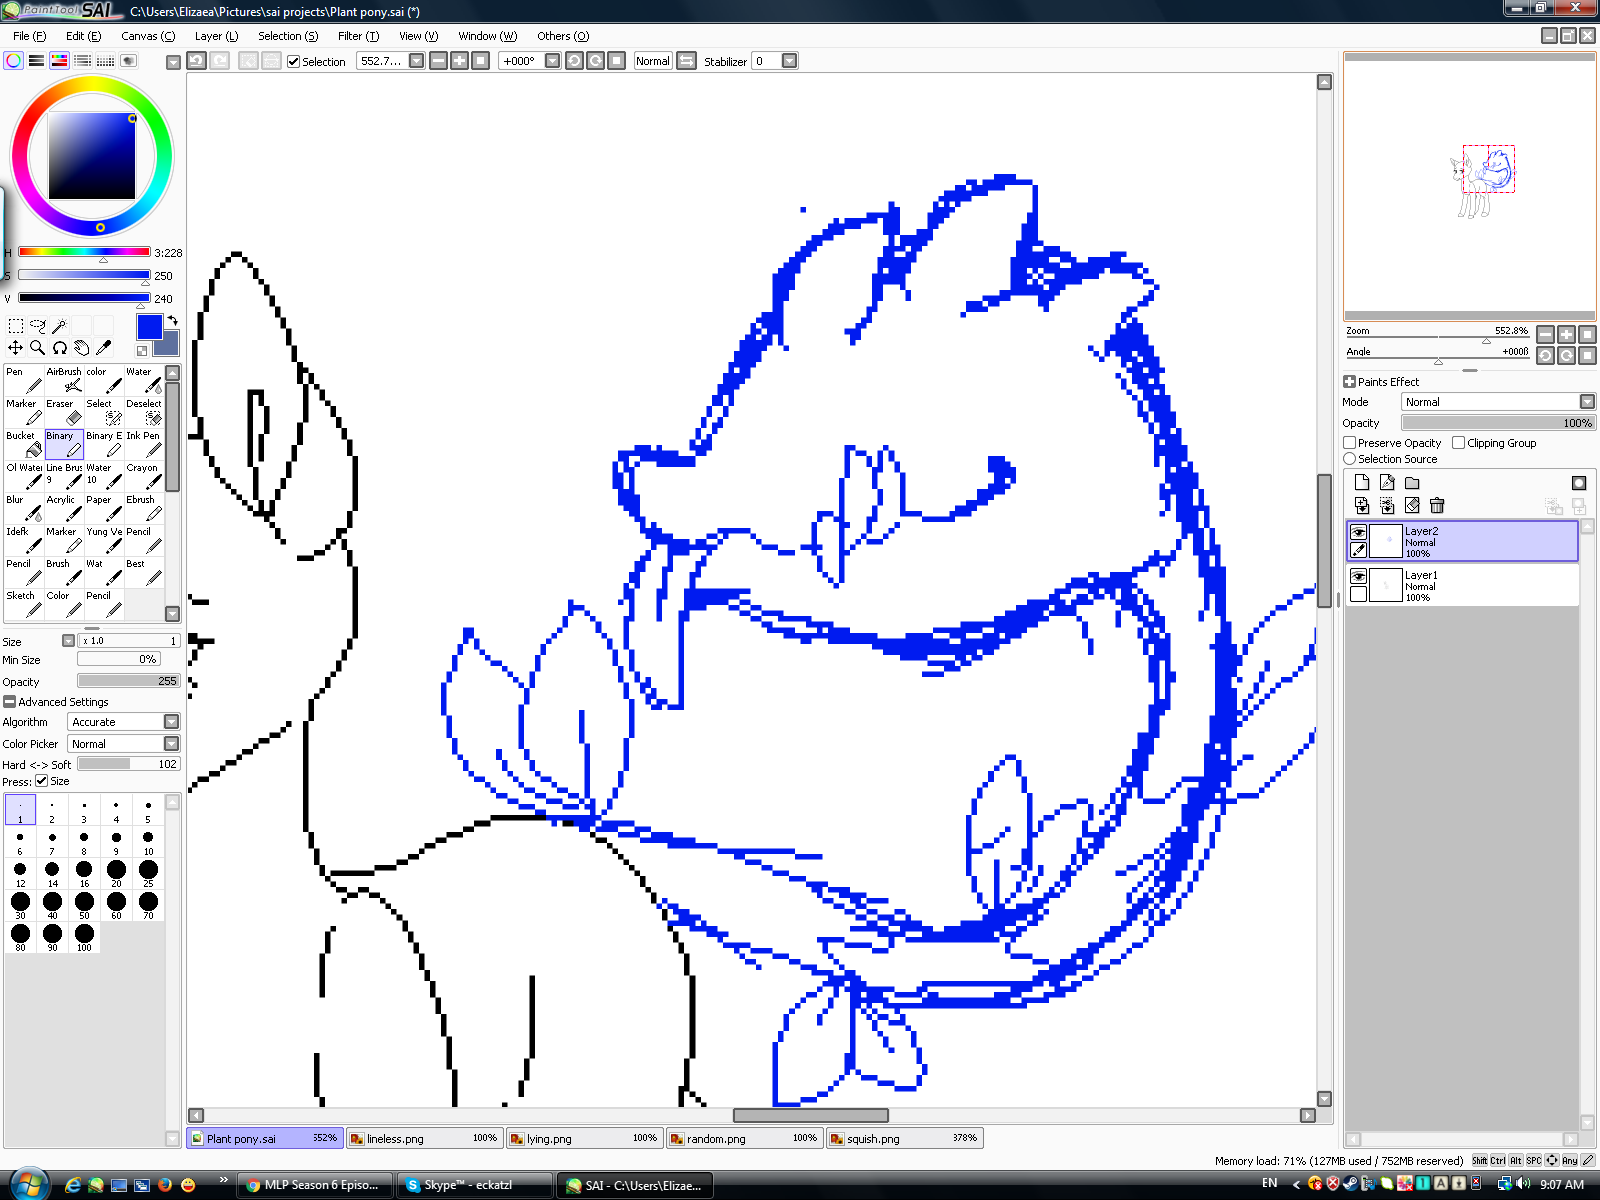Open the Stabilizer dropdown
Viewport: 1600px width, 1200px height.
pos(790,61)
